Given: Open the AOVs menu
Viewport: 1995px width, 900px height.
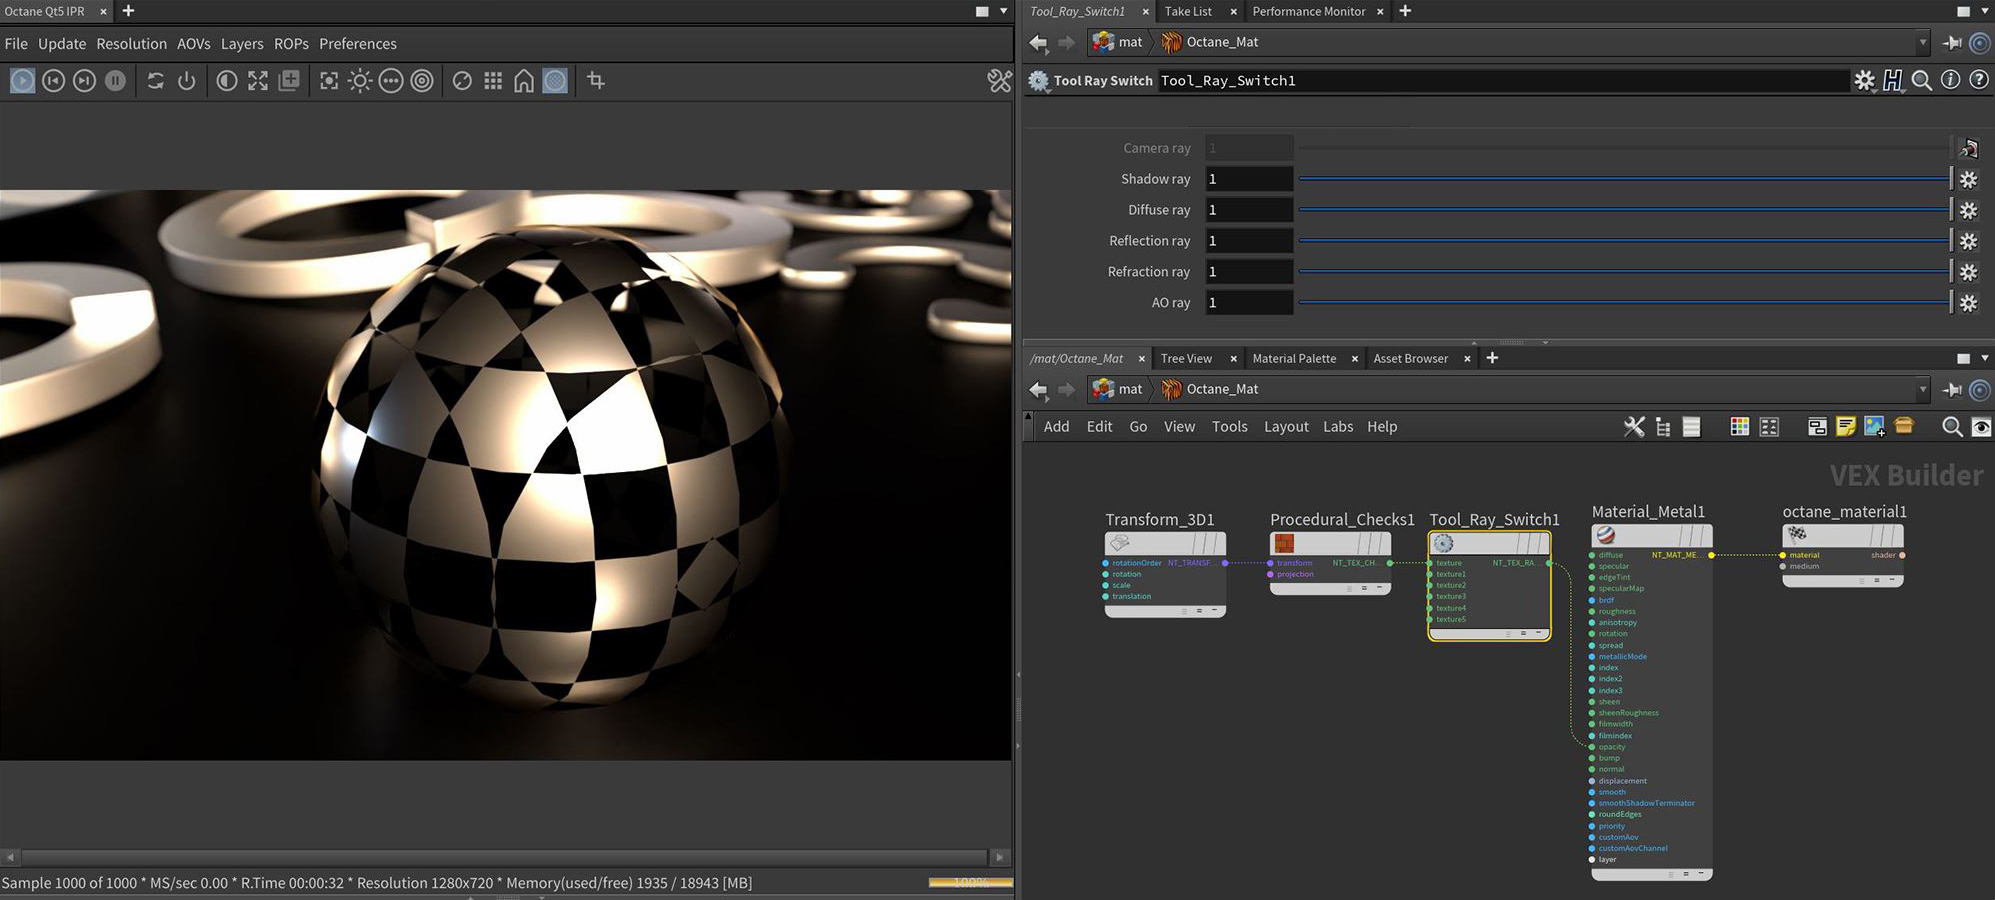Looking at the screenshot, I should [x=193, y=44].
